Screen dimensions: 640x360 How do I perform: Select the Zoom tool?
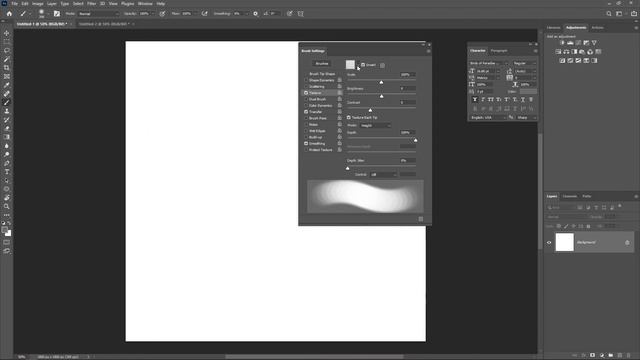click(7, 207)
